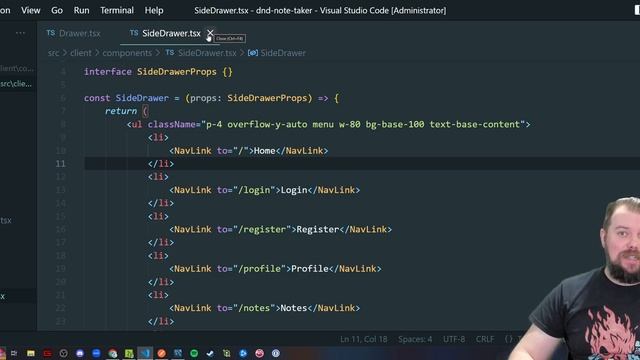This screenshot has width=640, height=360.
Task: Open Windows Task View in taskbar
Action: (x=14, y=353)
